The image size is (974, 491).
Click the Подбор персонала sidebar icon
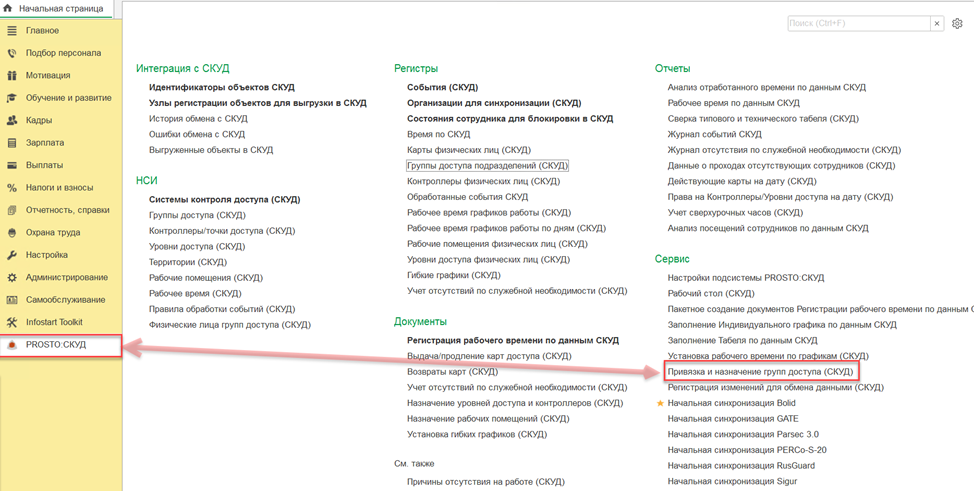click(12, 53)
